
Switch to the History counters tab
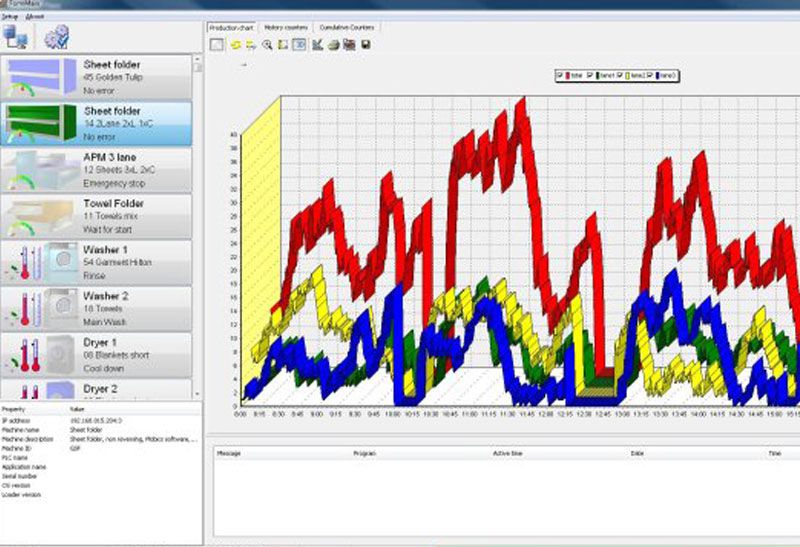285,27
